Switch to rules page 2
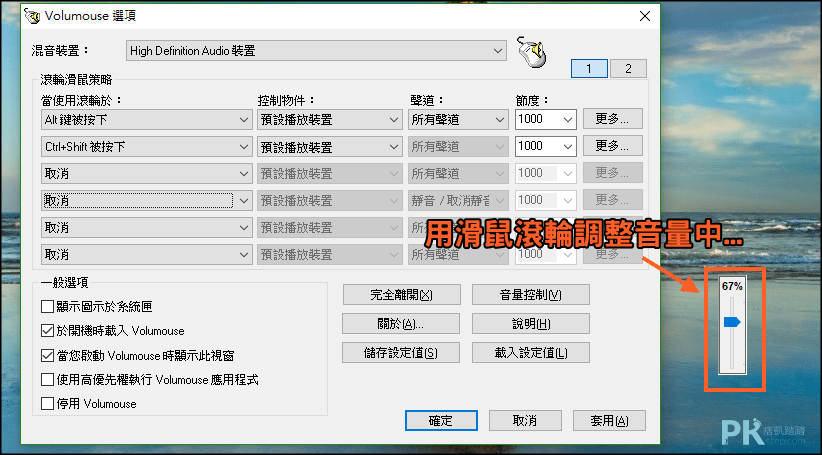 click(628, 69)
